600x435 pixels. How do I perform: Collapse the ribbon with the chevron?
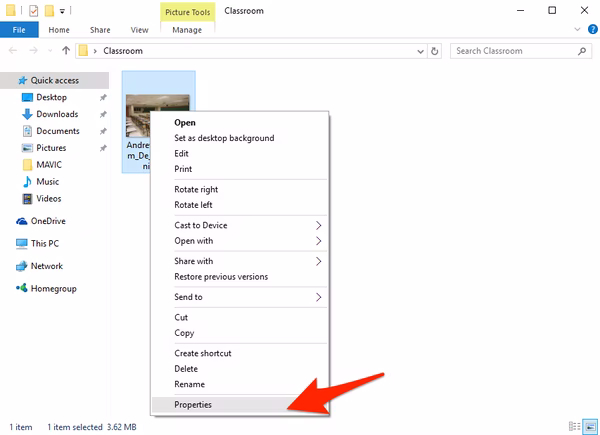point(575,30)
